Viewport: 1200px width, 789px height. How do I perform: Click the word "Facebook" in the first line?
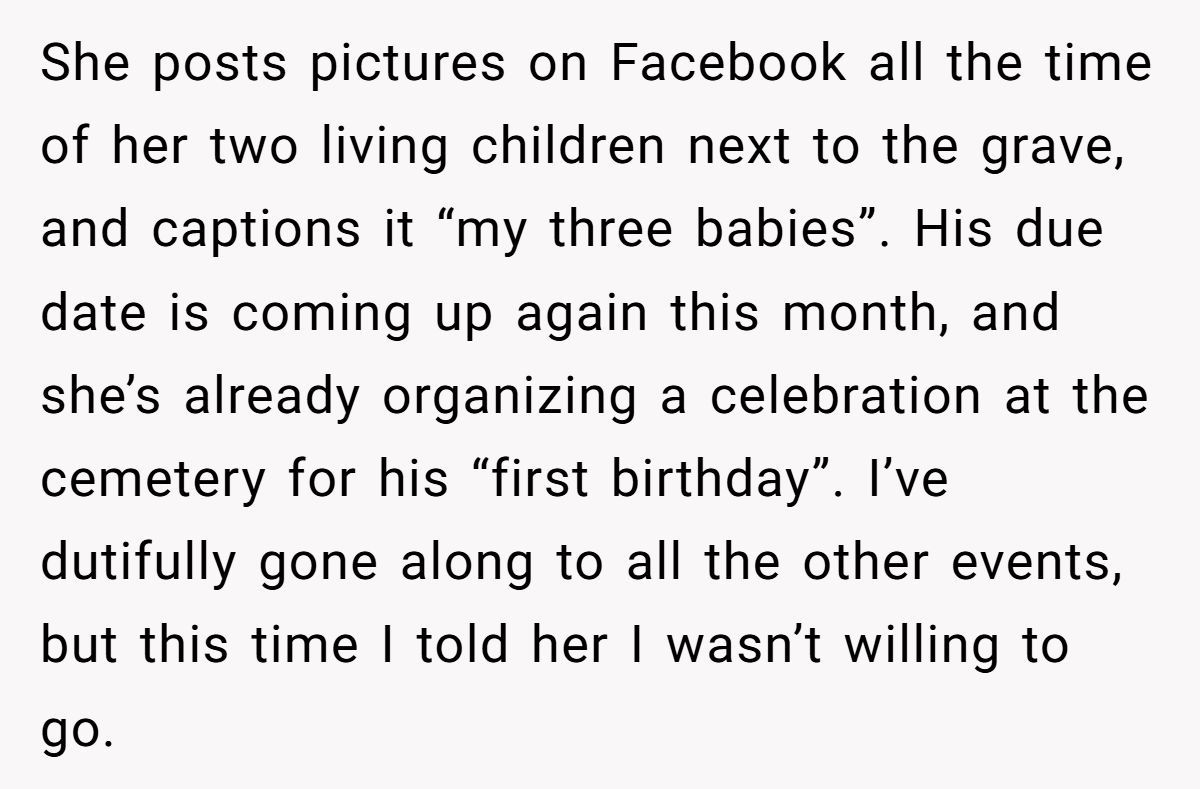point(730,65)
